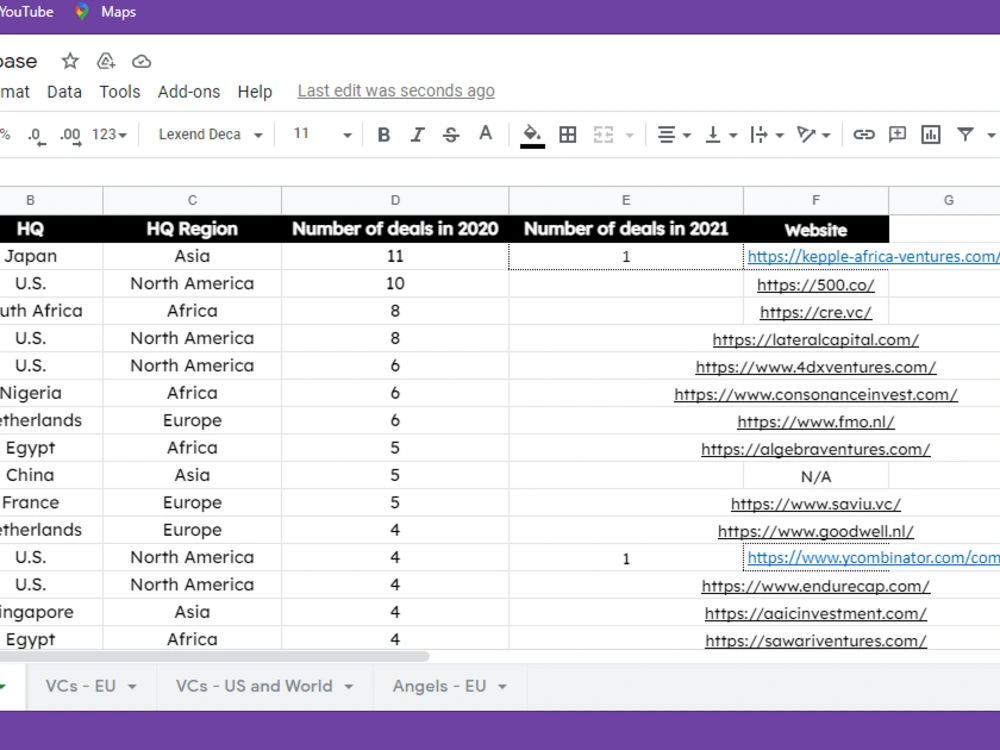This screenshot has width=1000, height=750.
Task: Open the 4dxventures.com link
Action: (x=816, y=367)
